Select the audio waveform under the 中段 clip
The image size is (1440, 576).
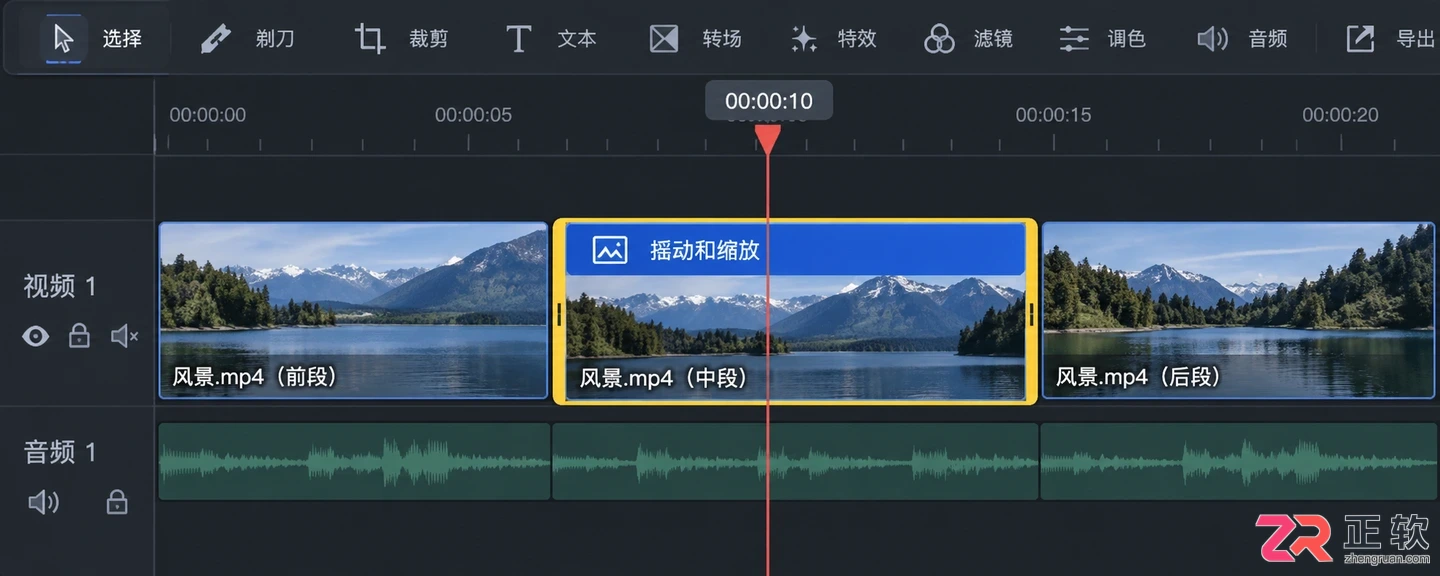coord(796,461)
